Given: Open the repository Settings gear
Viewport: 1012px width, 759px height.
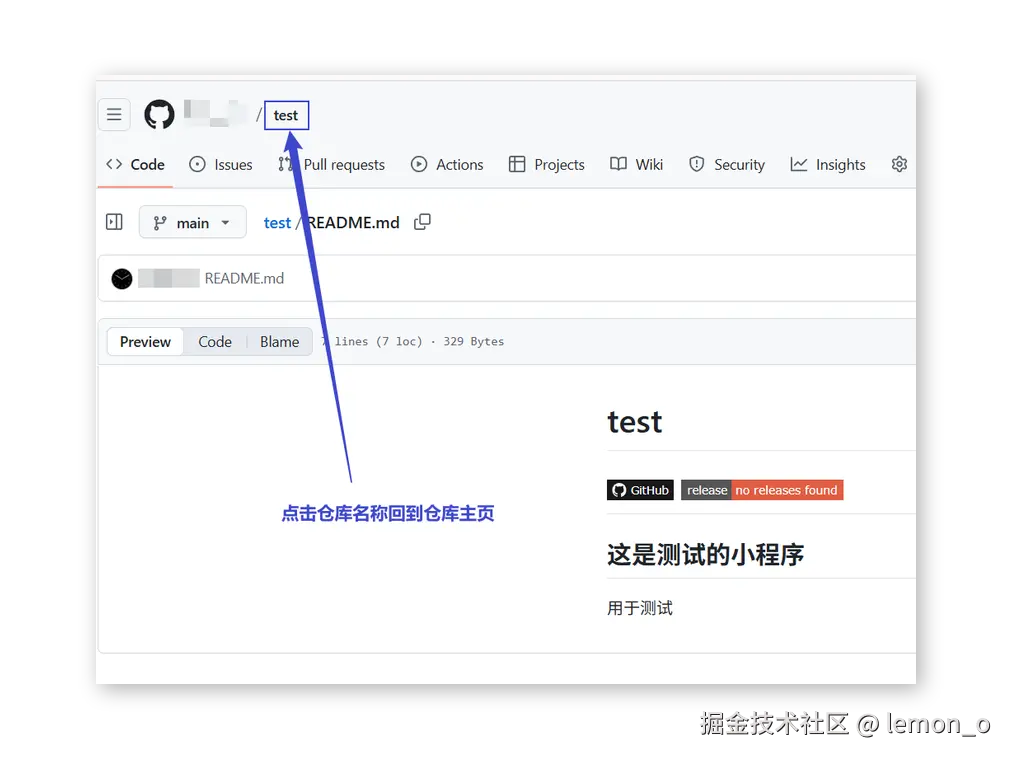Looking at the screenshot, I should (899, 164).
